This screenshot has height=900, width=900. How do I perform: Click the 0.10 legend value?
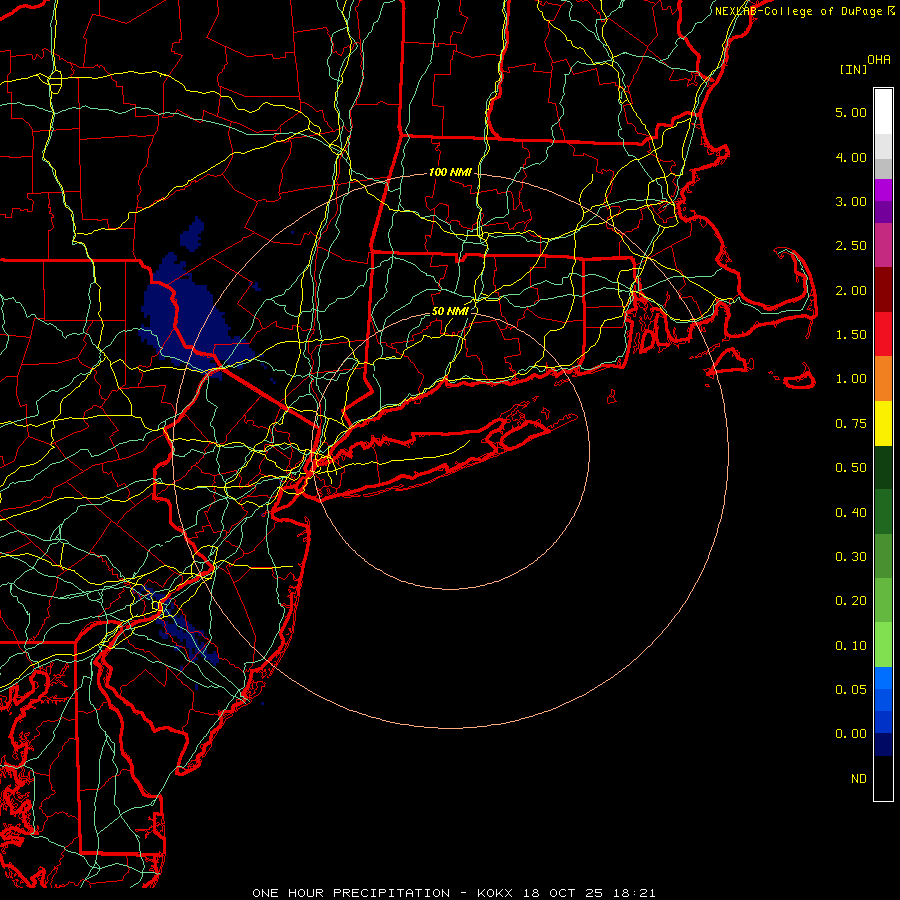coord(851,646)
